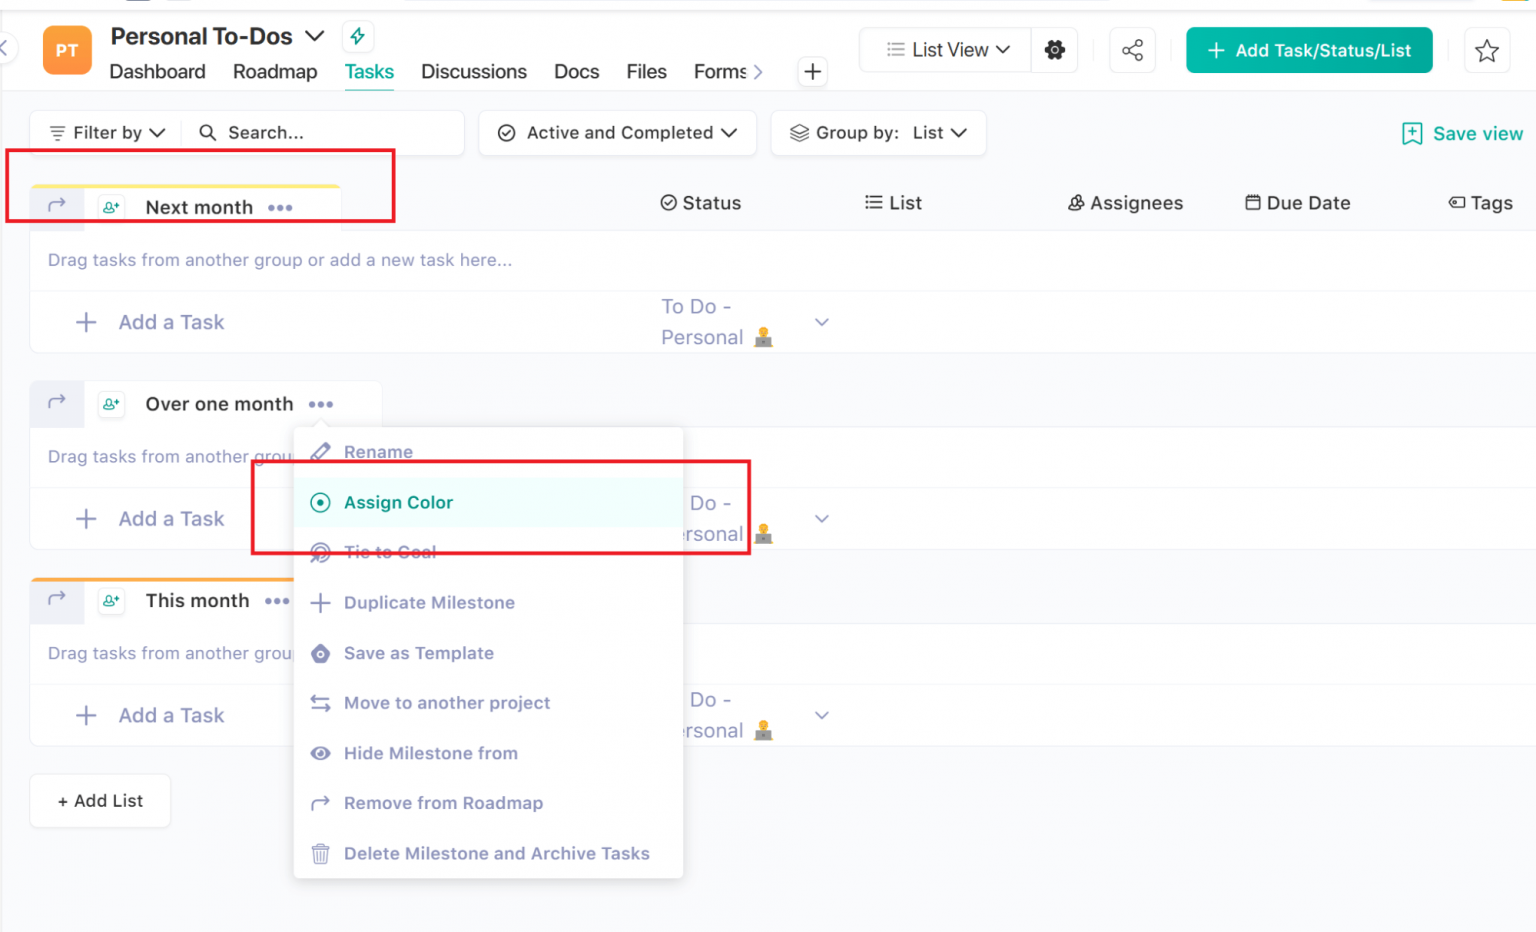The height and width of the screenshot is (932, 1536).
Task: Switch to the Roadmap tab
Action: 275,72
